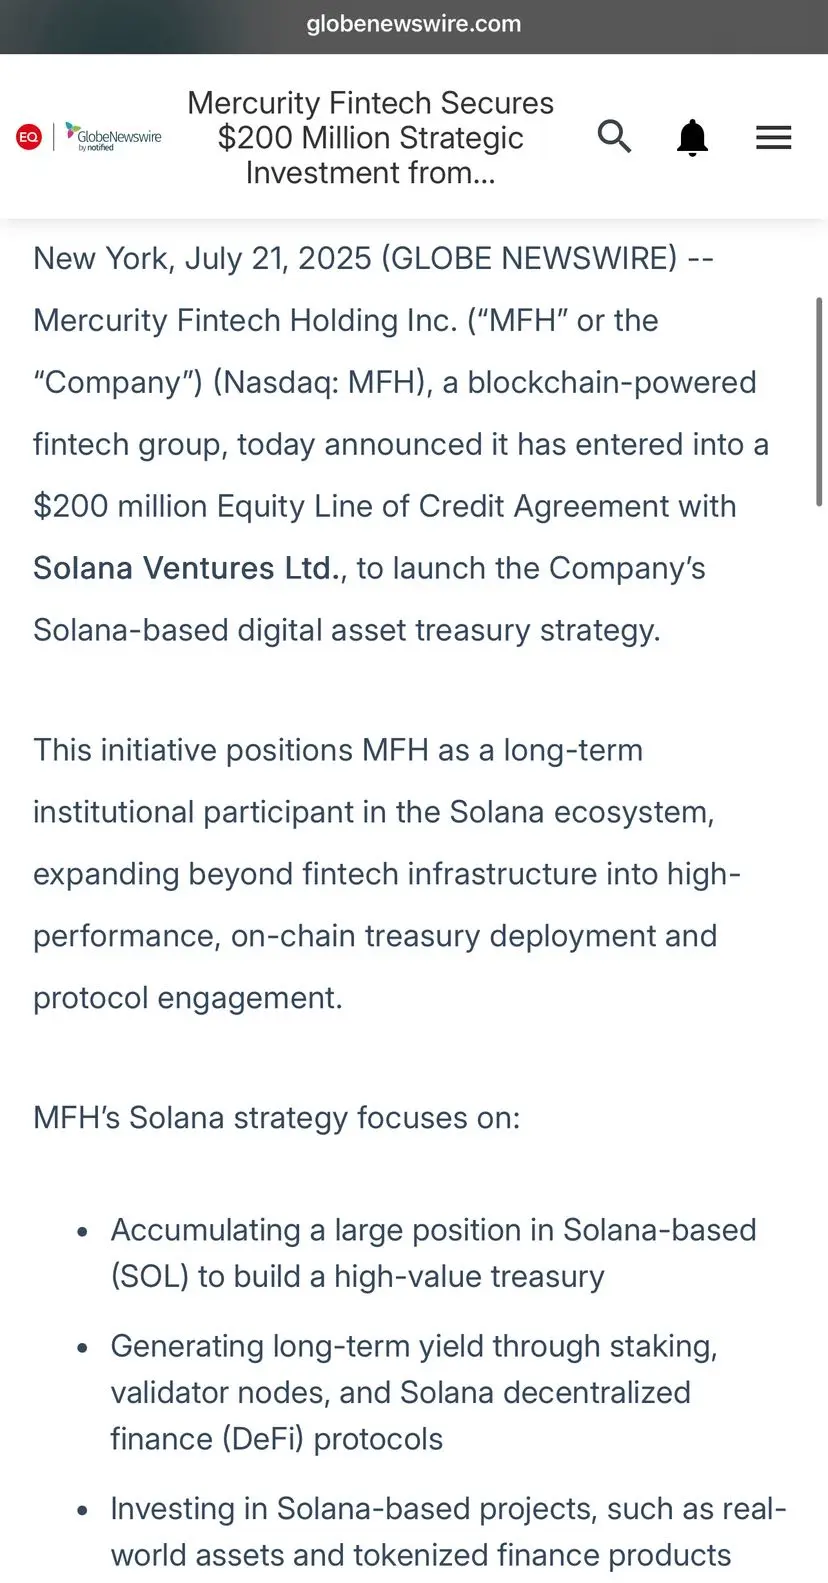Click the This initiative positions MFH paragraph
This screenshot has height=1583, width=828.
[387, 874]
